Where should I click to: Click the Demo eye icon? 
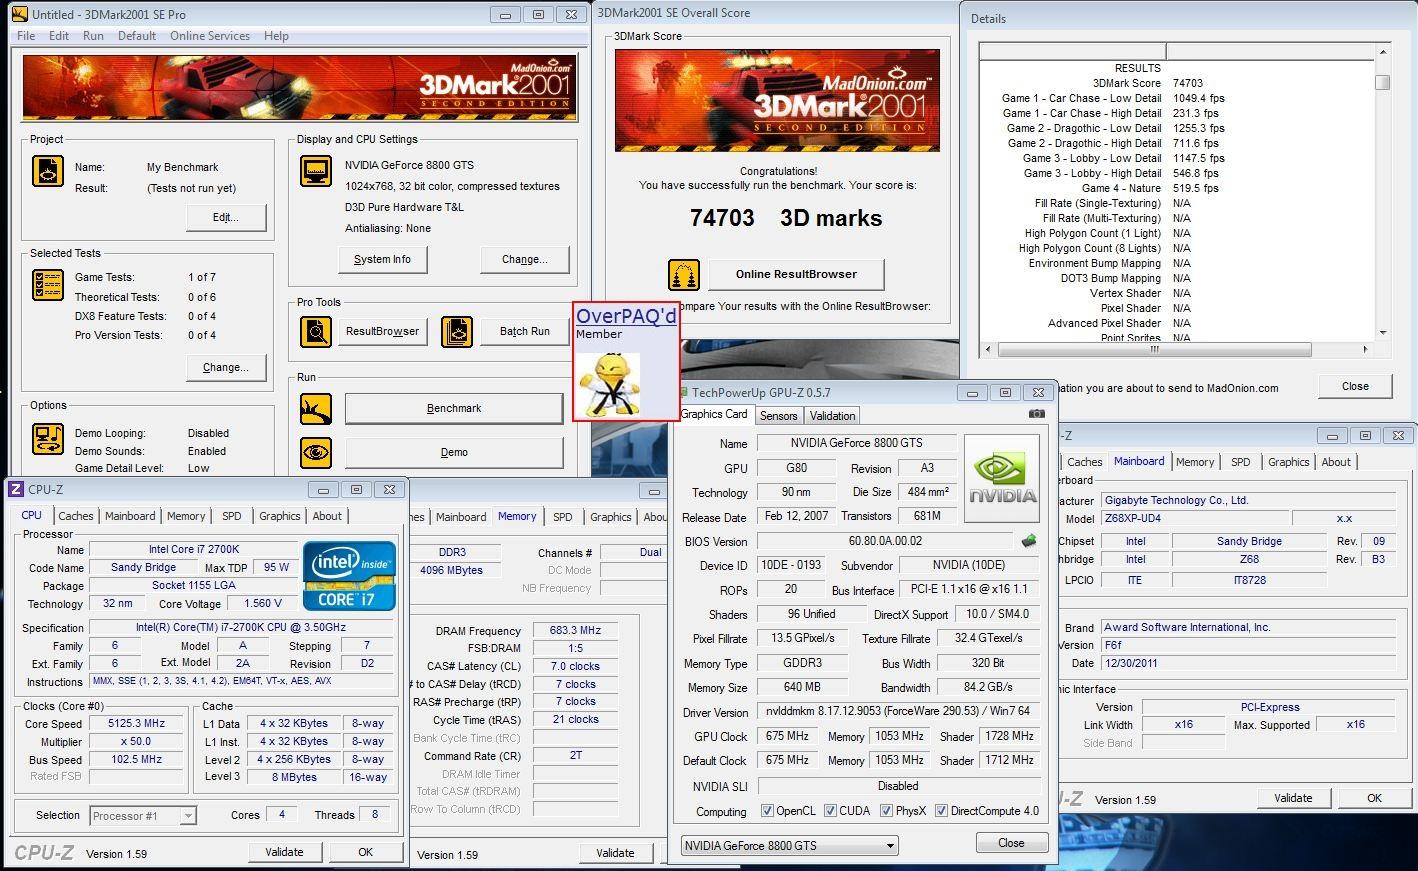[316, 452]
